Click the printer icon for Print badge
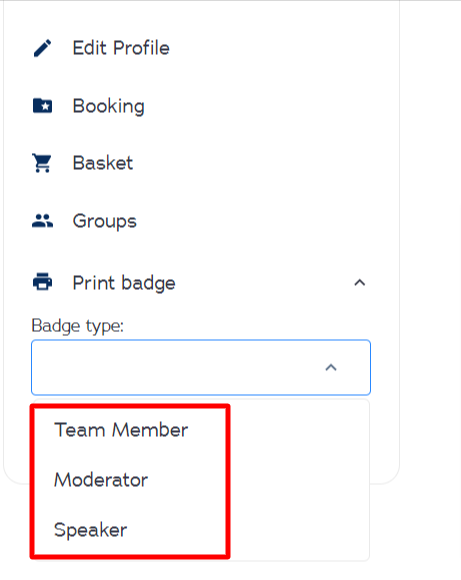Image resolution: width=461 pixels, height=580 pixels. pyautogui.click(x=43, y=282)
